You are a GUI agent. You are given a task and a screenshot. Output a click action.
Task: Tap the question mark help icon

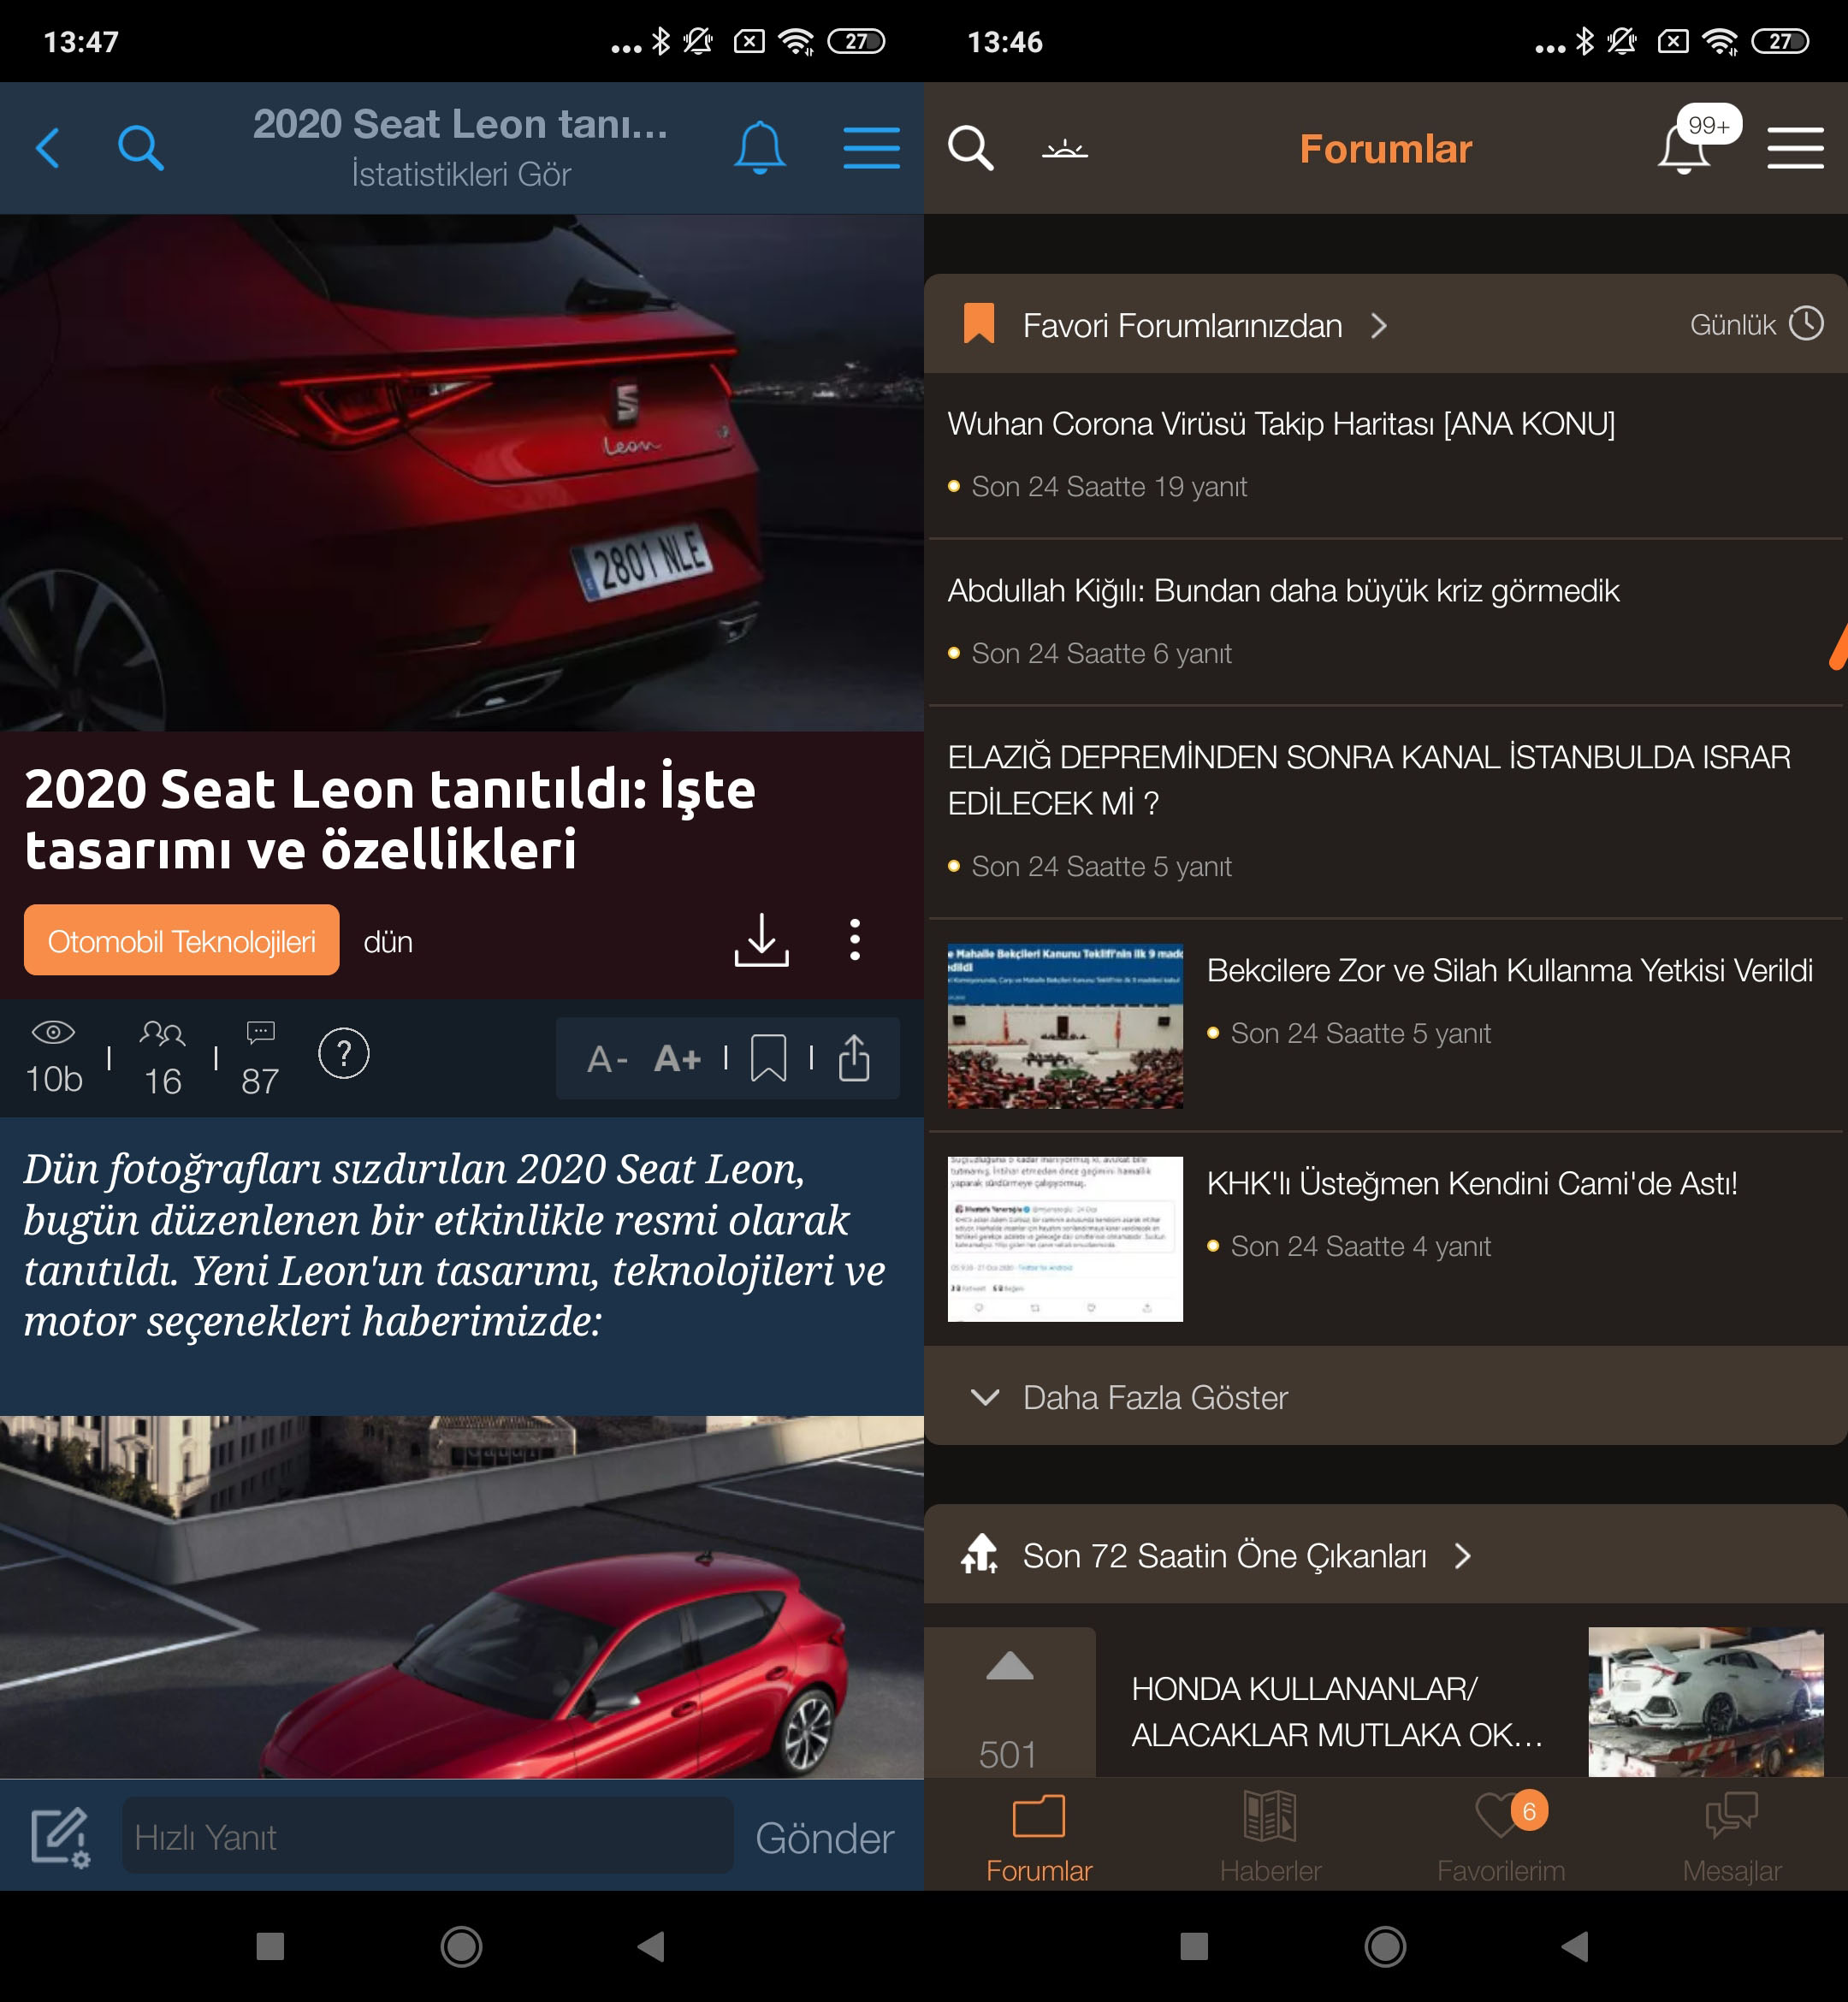tap(343, 1053)
